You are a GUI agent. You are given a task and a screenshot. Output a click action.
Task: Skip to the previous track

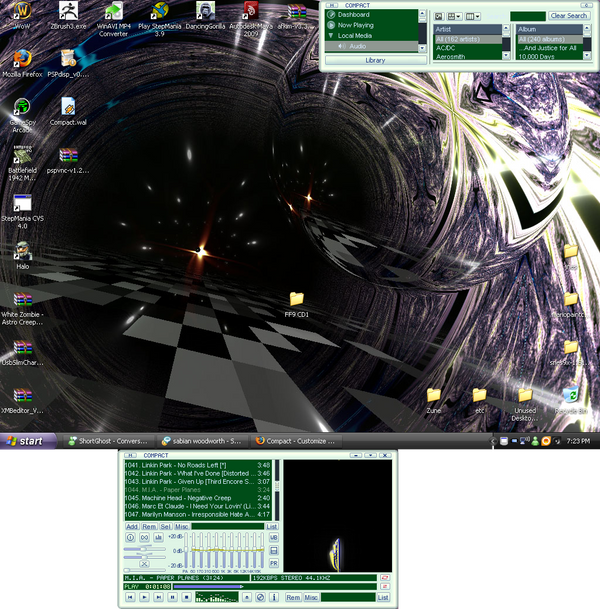pyautogui.click(x=130, y=597)
